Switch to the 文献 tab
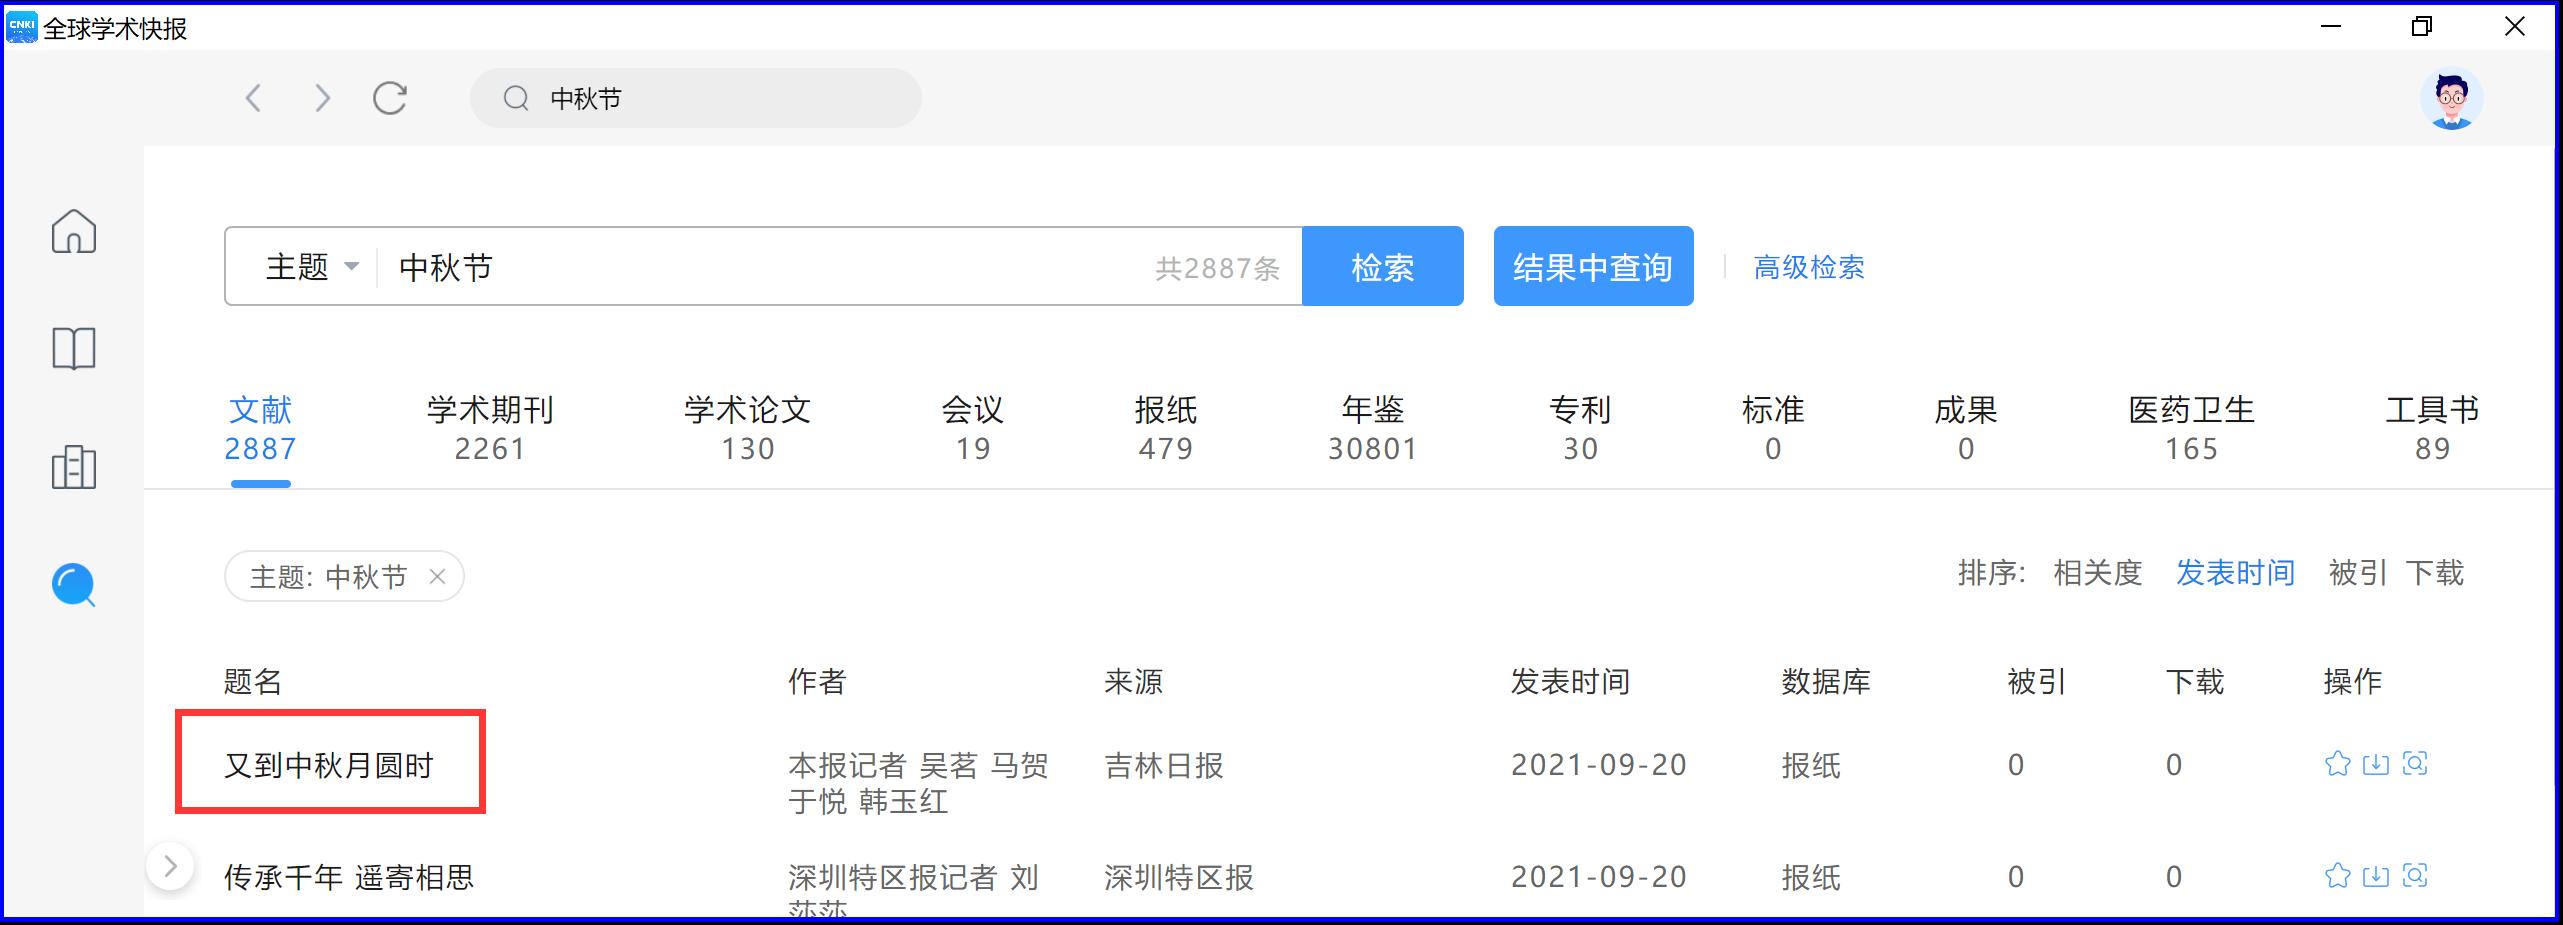Viewport: 2563px width, 925px height. pyautogui.click(x=260, y=428)
